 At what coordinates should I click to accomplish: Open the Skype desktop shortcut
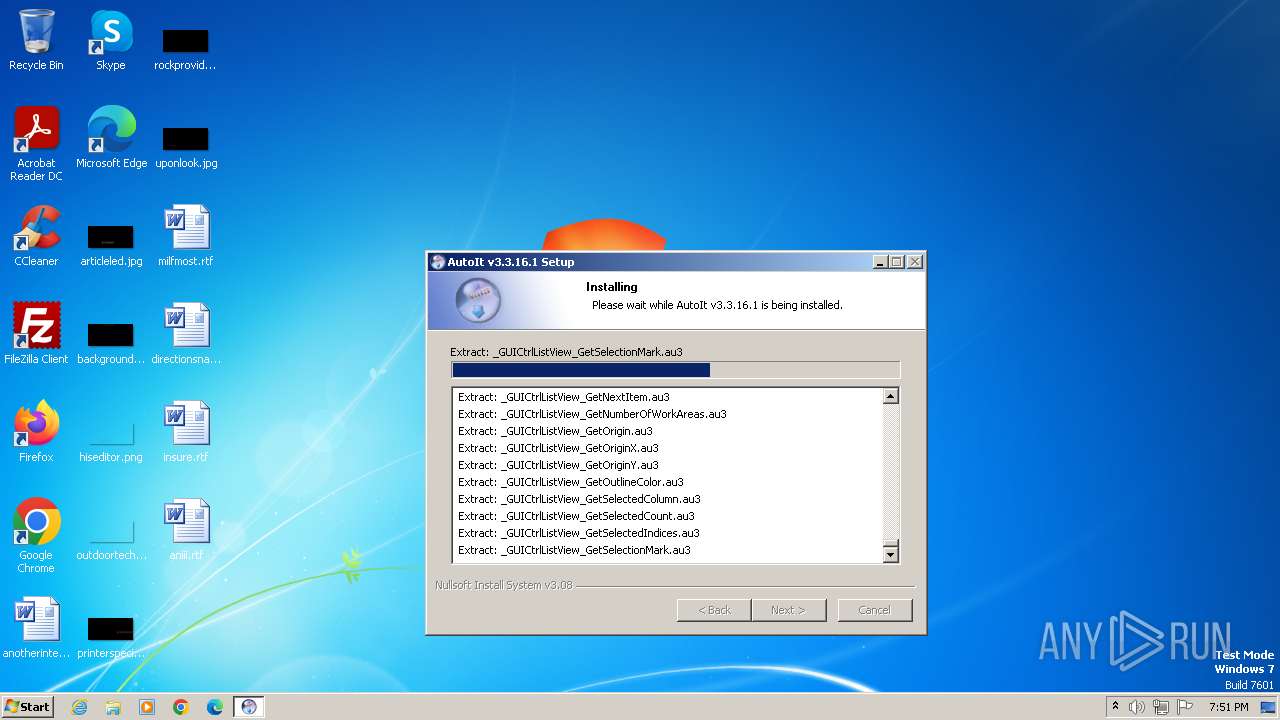coord(111,40)
